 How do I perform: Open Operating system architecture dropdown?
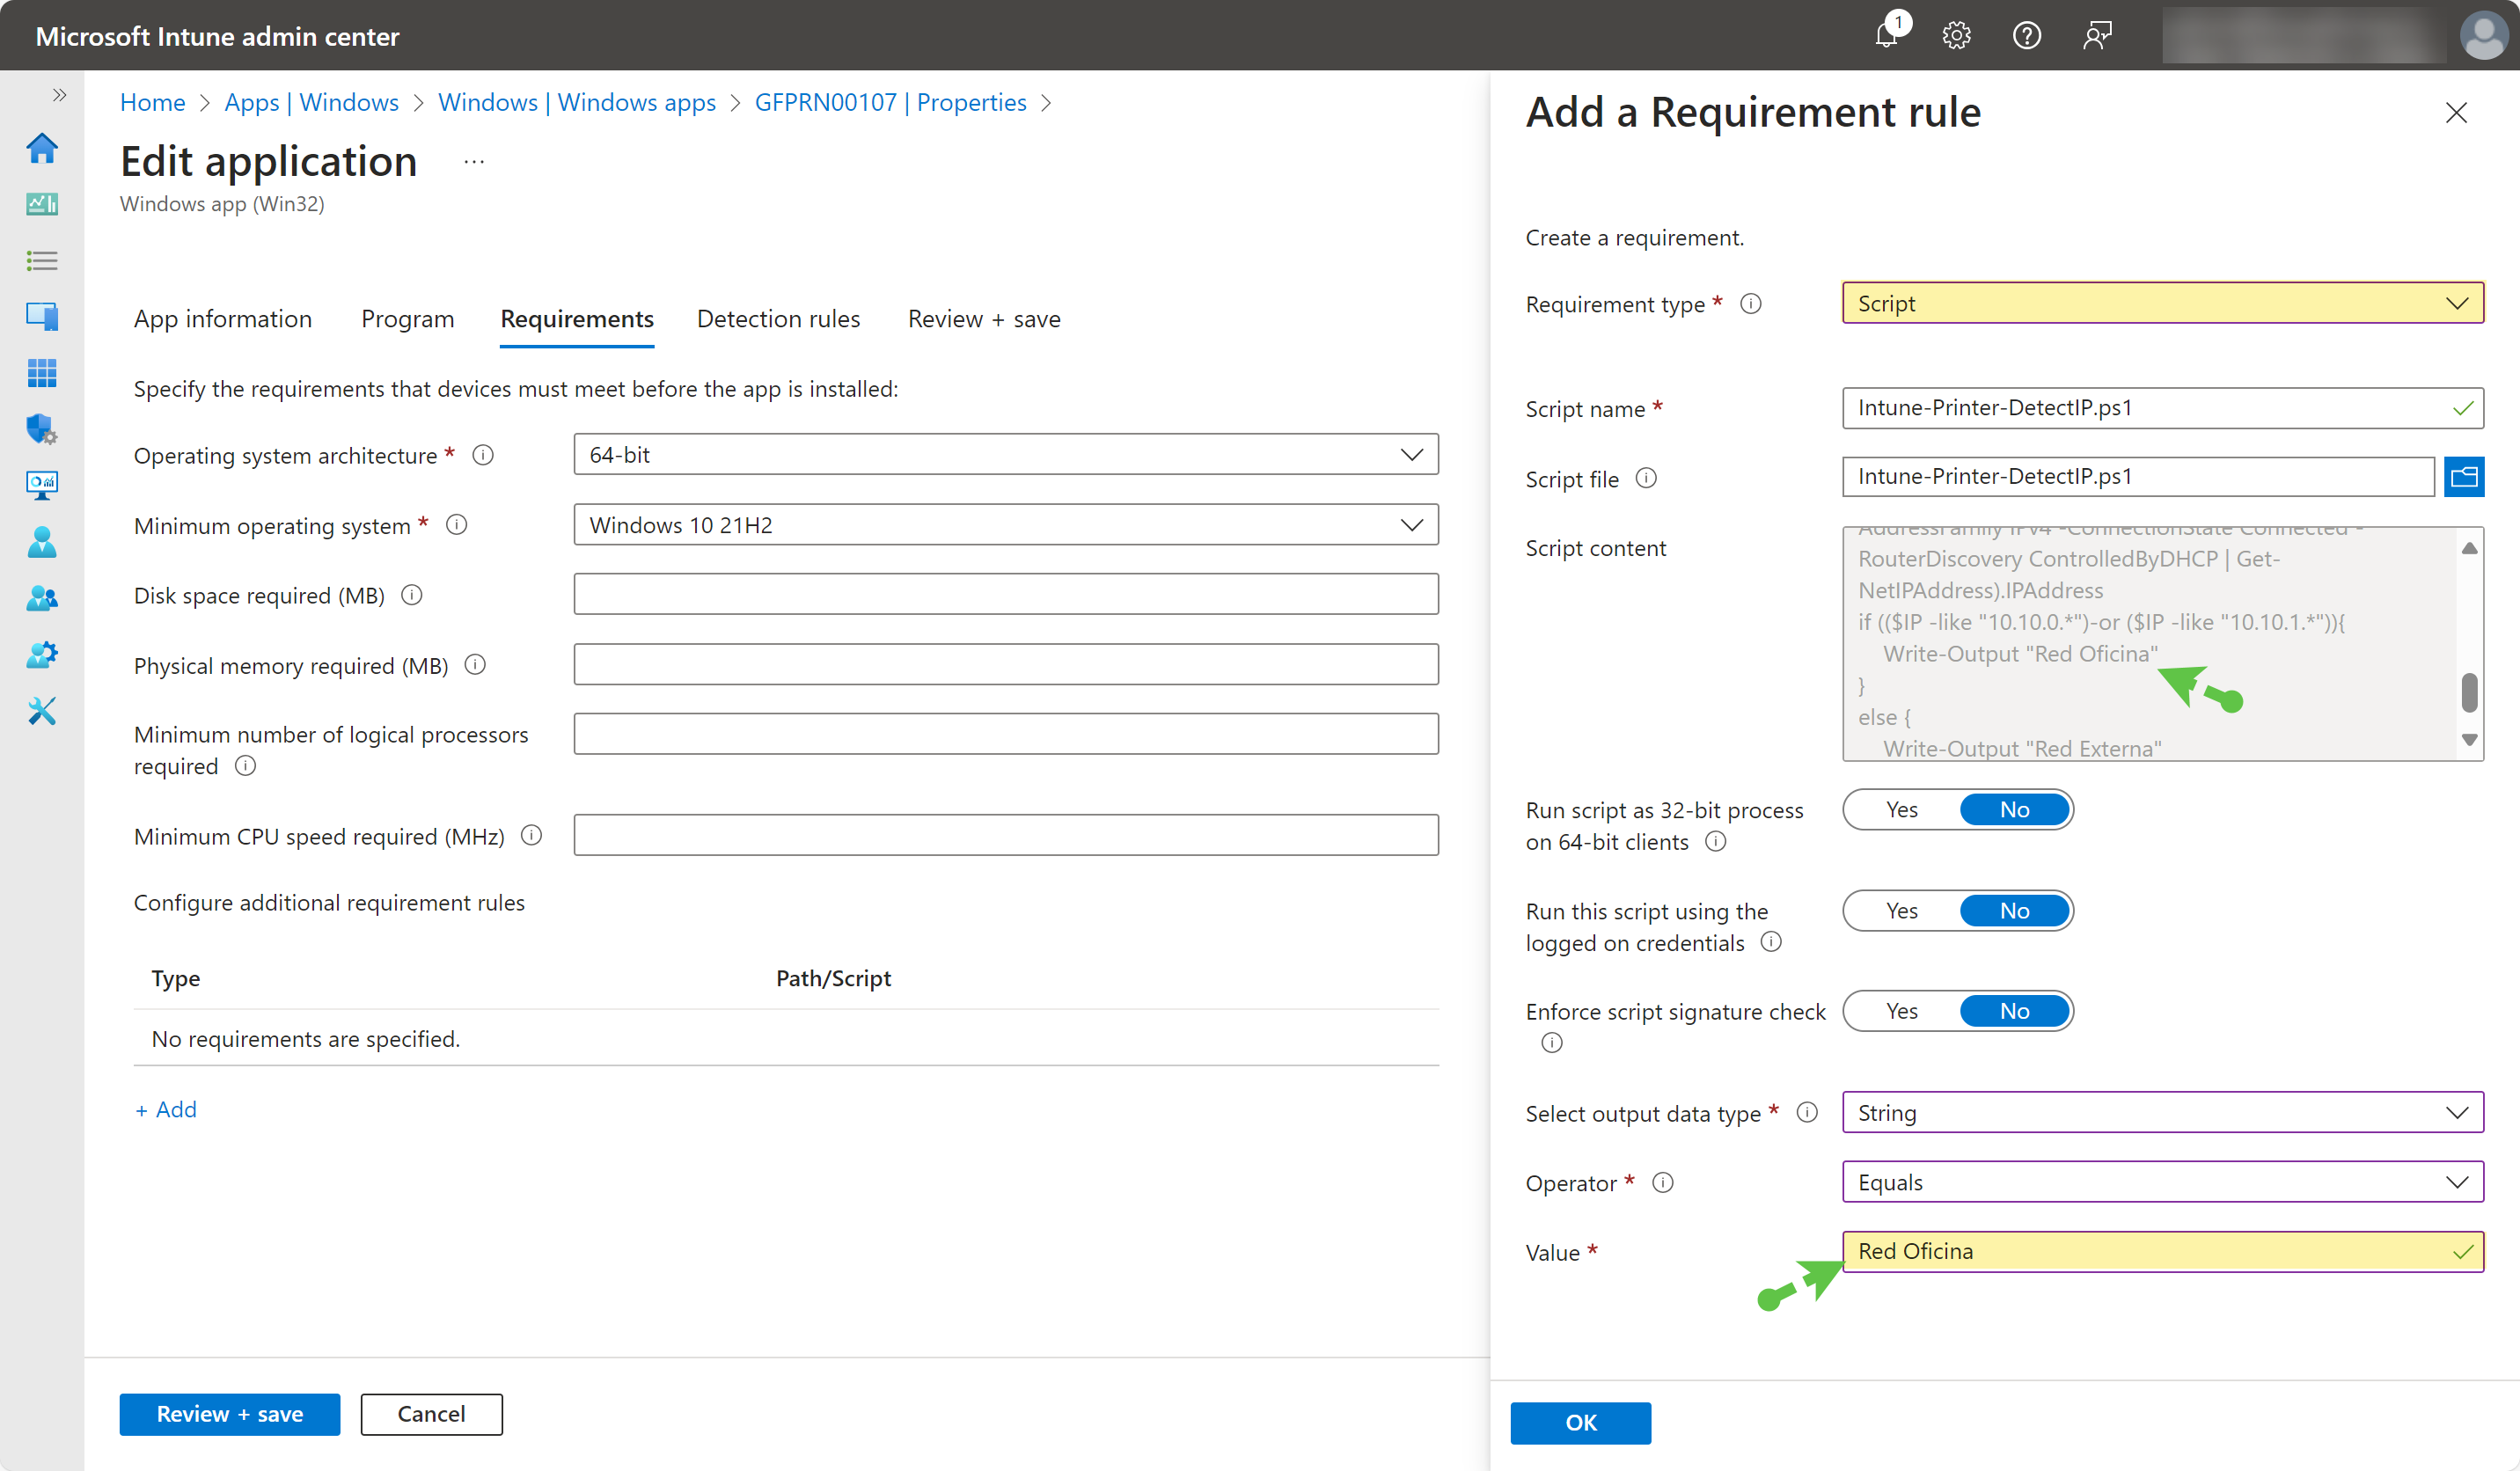tap(1006, 455)
